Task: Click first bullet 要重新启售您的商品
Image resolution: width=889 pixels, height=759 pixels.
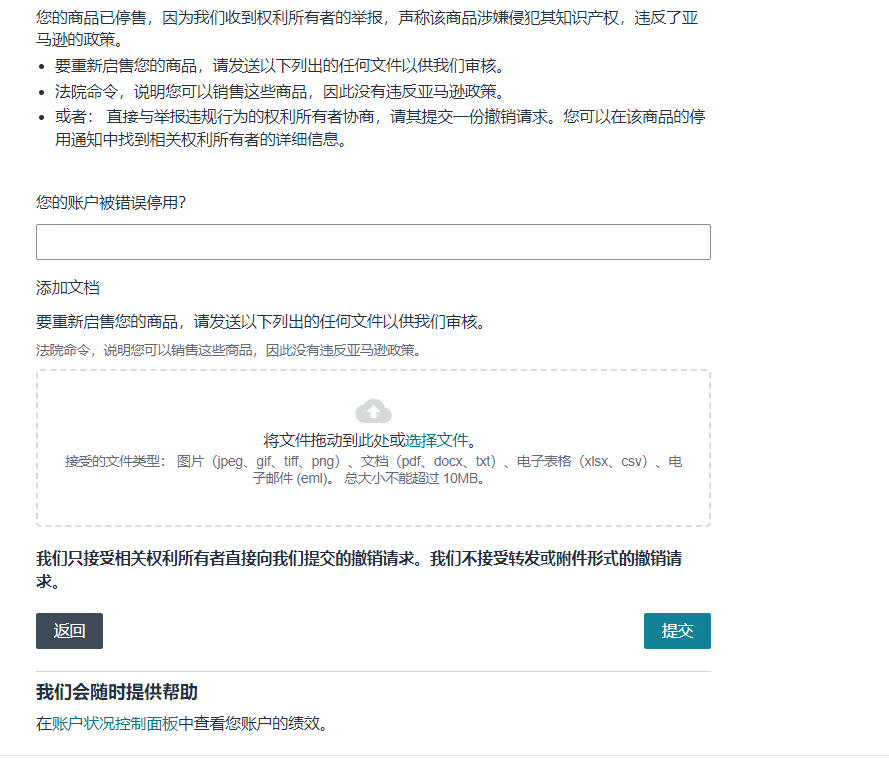Action: (x=280, y=66)
